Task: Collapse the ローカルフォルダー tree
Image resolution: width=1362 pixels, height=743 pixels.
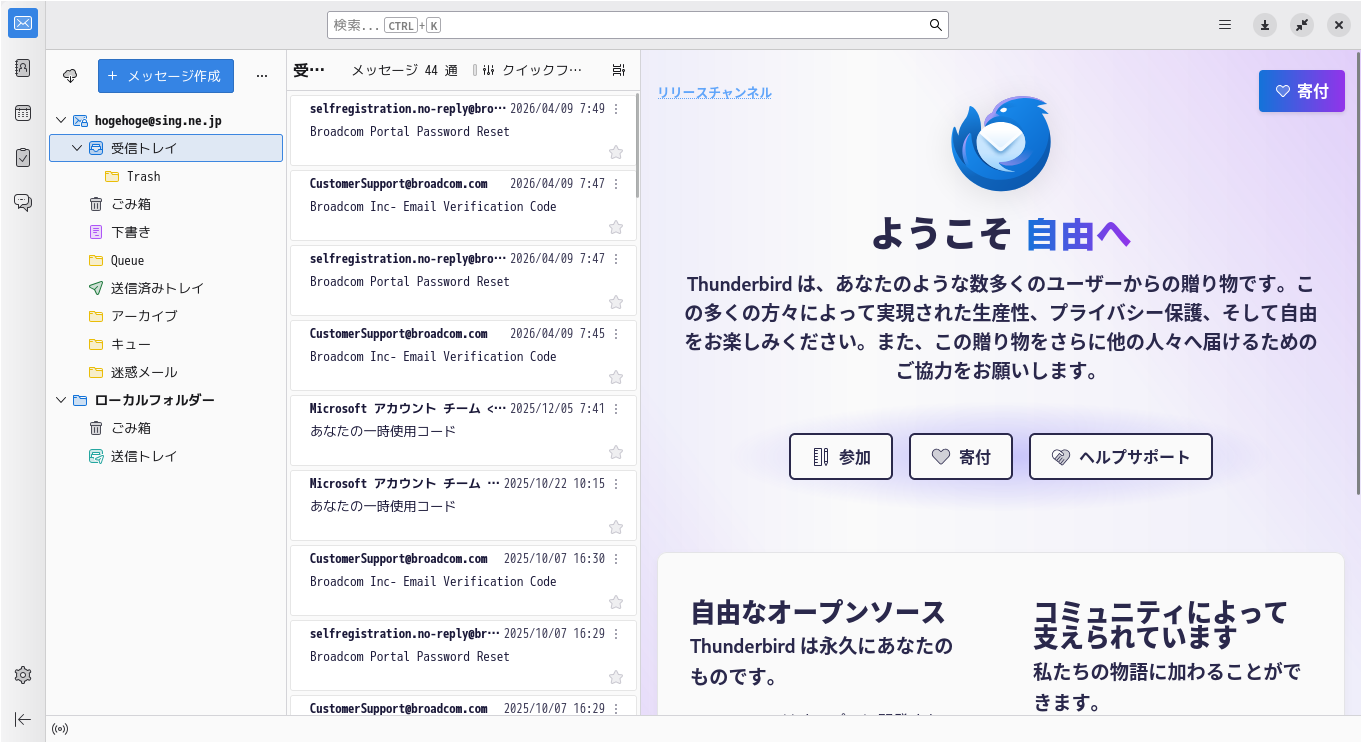Action: pos(62,400)
